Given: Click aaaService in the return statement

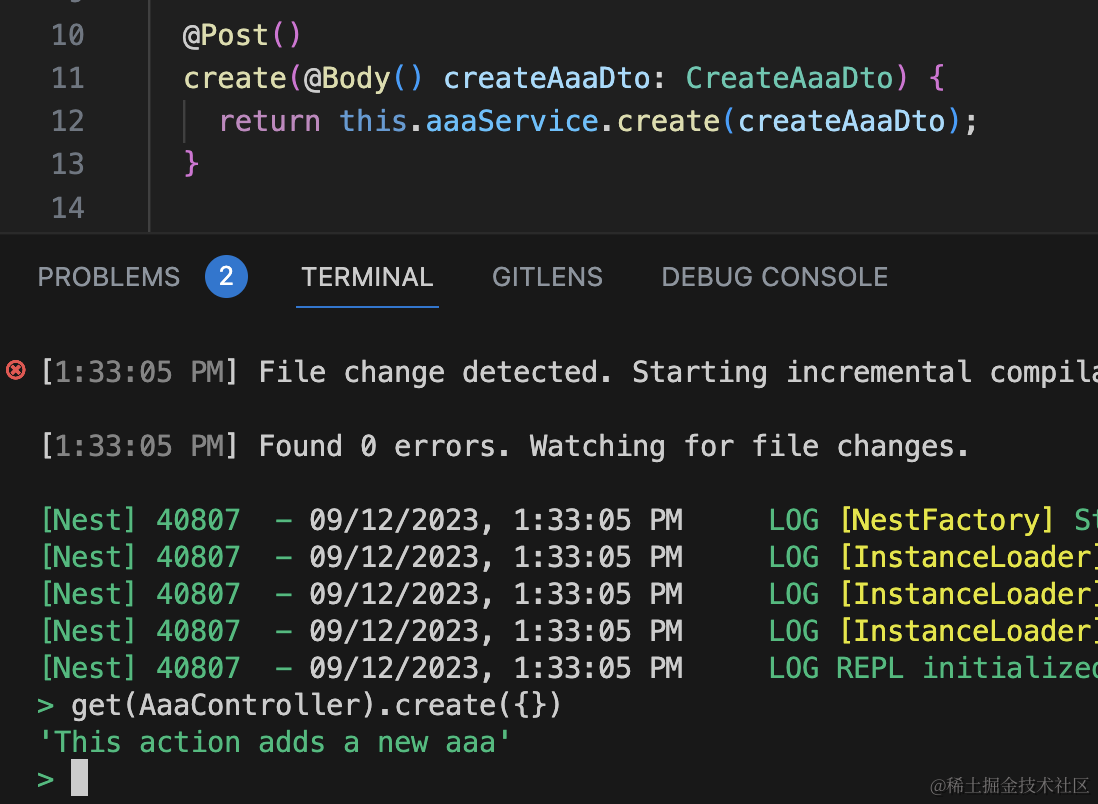Looking at the screenshot, I should coord(512,121).
